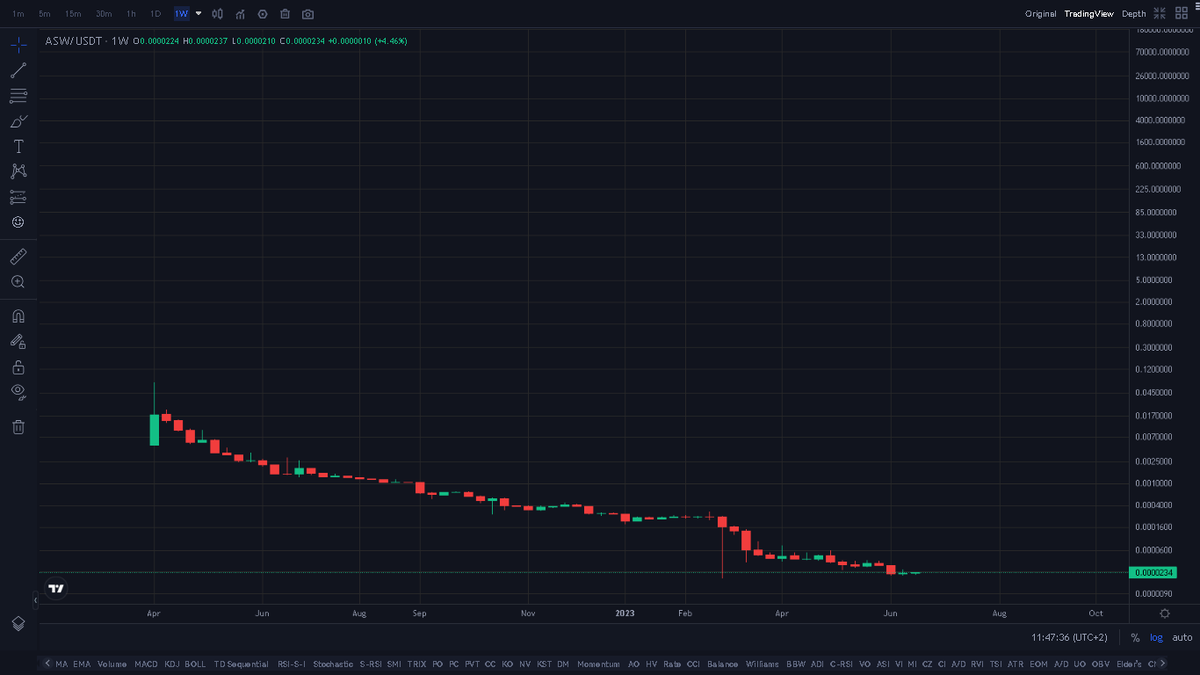
Task: Add the Williams indicator
Action: pyautogui.click(x=762, y=664)
